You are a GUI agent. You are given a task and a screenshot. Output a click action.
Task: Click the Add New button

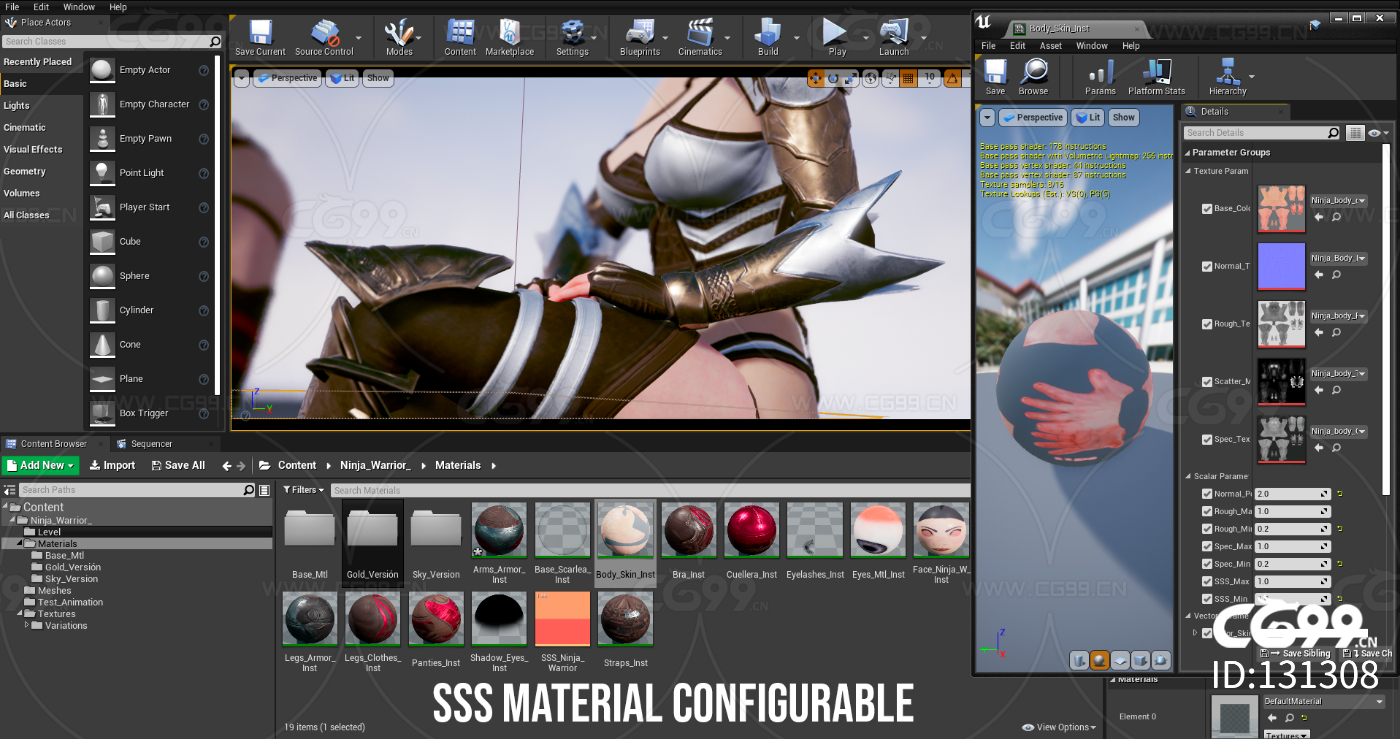(40, 465)
